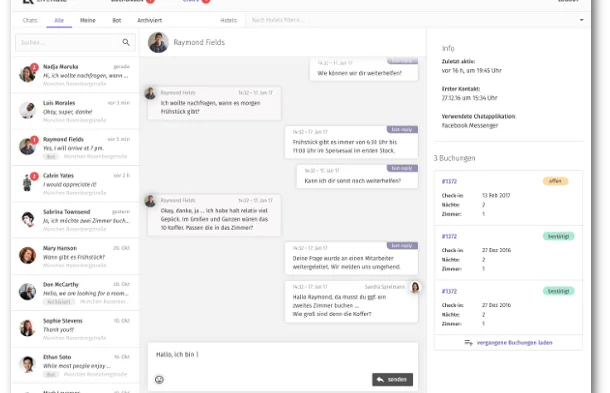The image size is (610, 393).
Task: Open Don McCarthy's archived conversation
Action: pyautogui.click(x=75, y=293)
